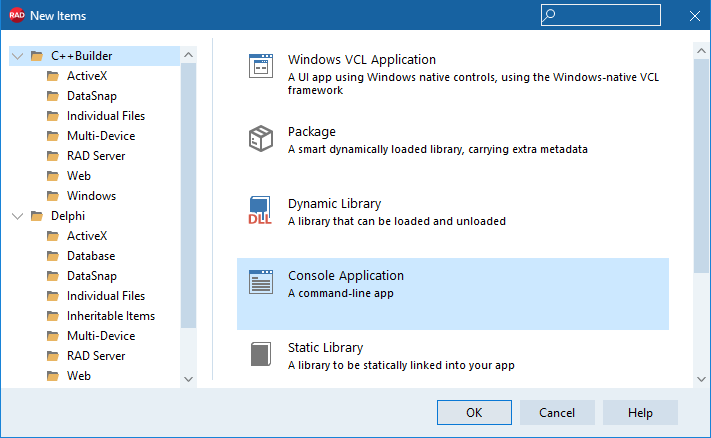Open ActiveX under Delphi

tap(87, 236)
